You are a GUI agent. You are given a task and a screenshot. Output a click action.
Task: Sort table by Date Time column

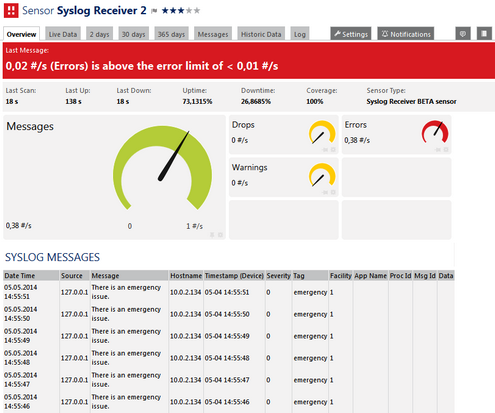(x=31, y=276)
